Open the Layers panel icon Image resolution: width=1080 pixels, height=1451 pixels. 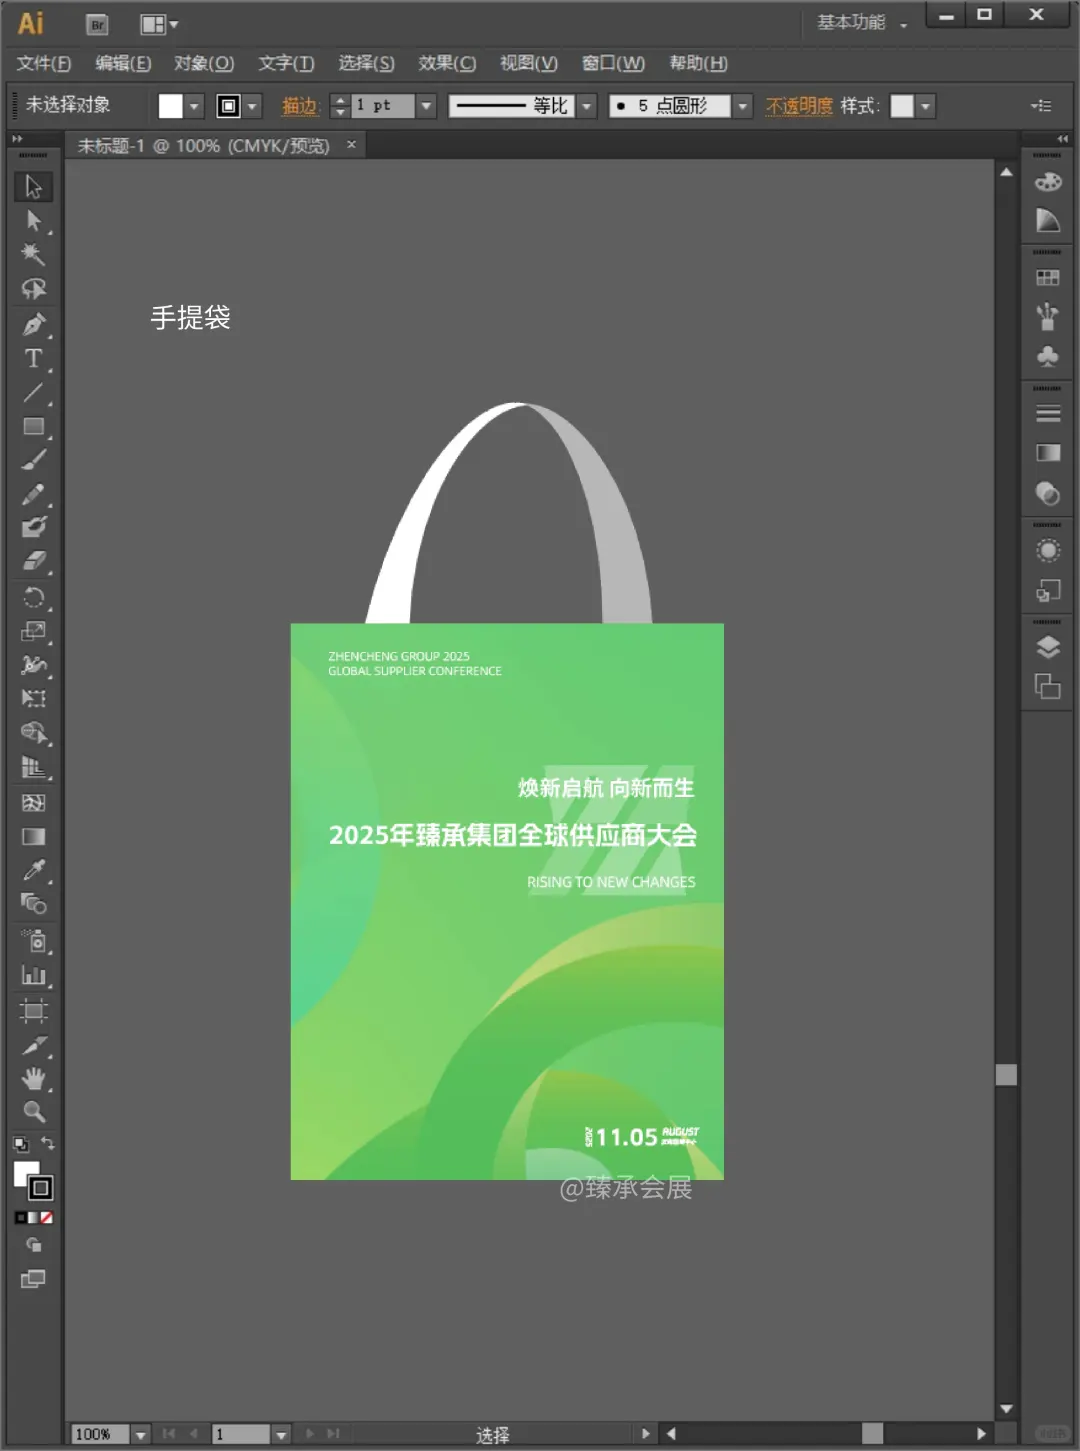pos(1047,648)
